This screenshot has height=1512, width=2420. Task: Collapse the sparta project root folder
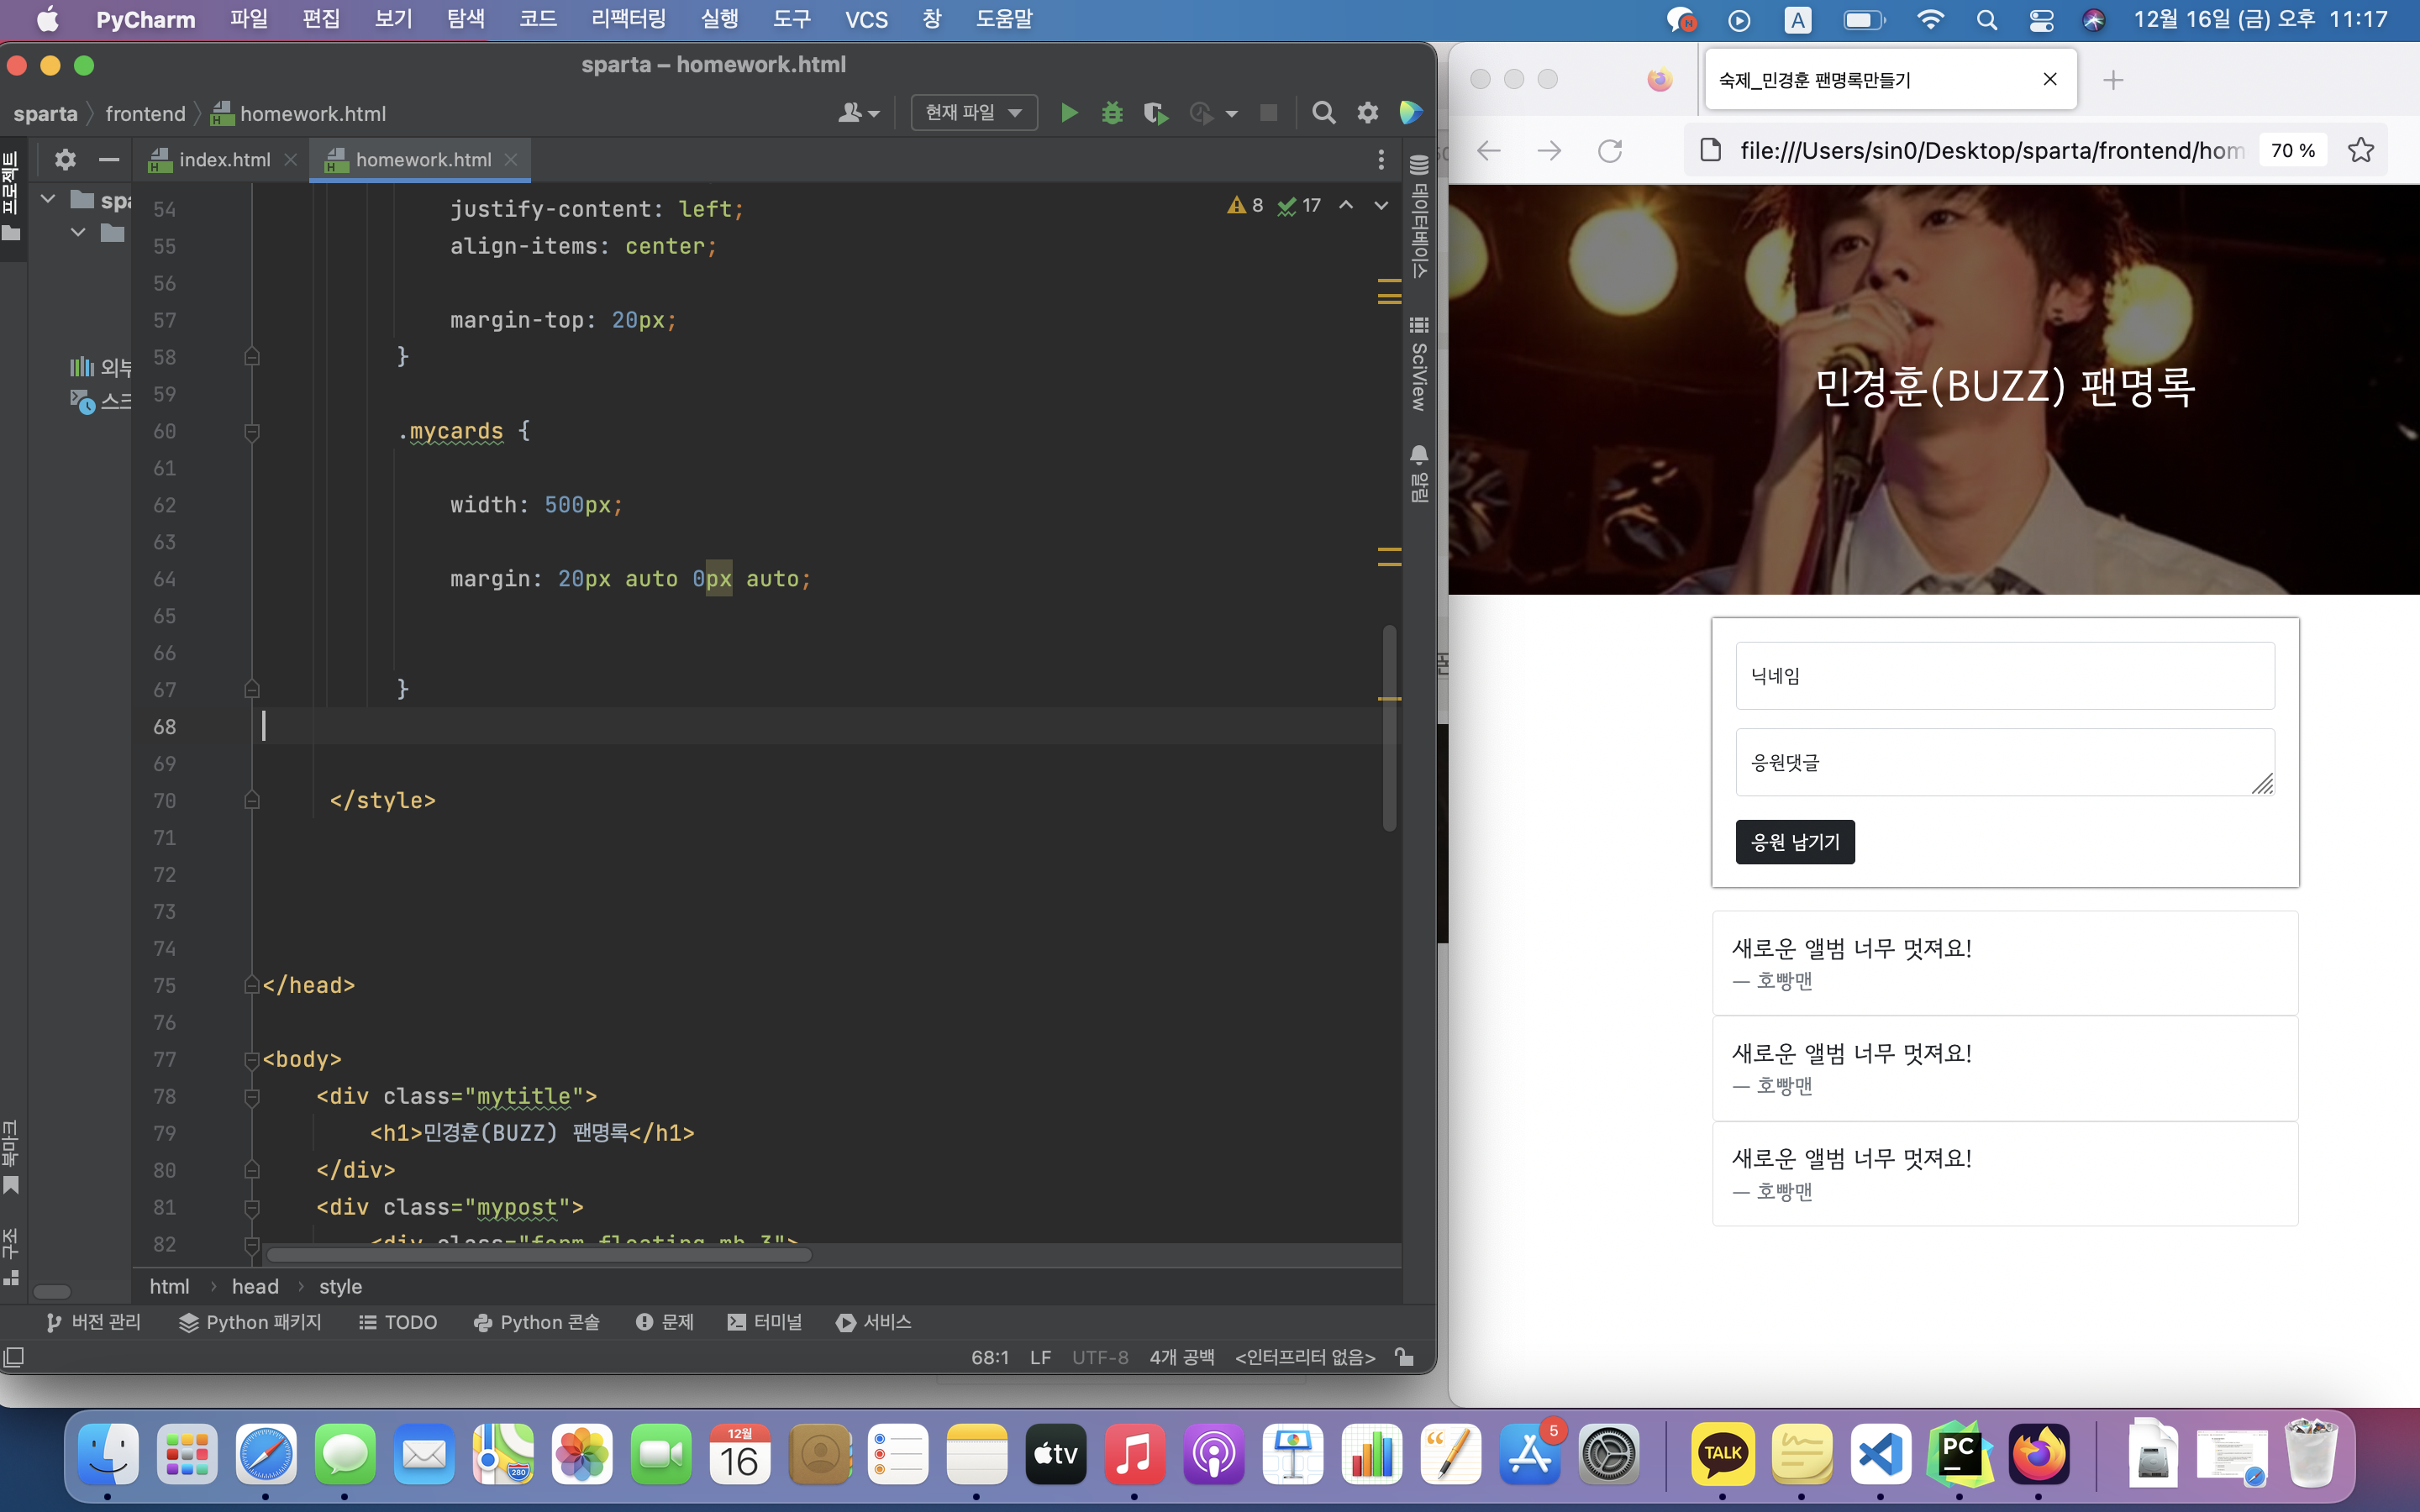coord(47,199)
